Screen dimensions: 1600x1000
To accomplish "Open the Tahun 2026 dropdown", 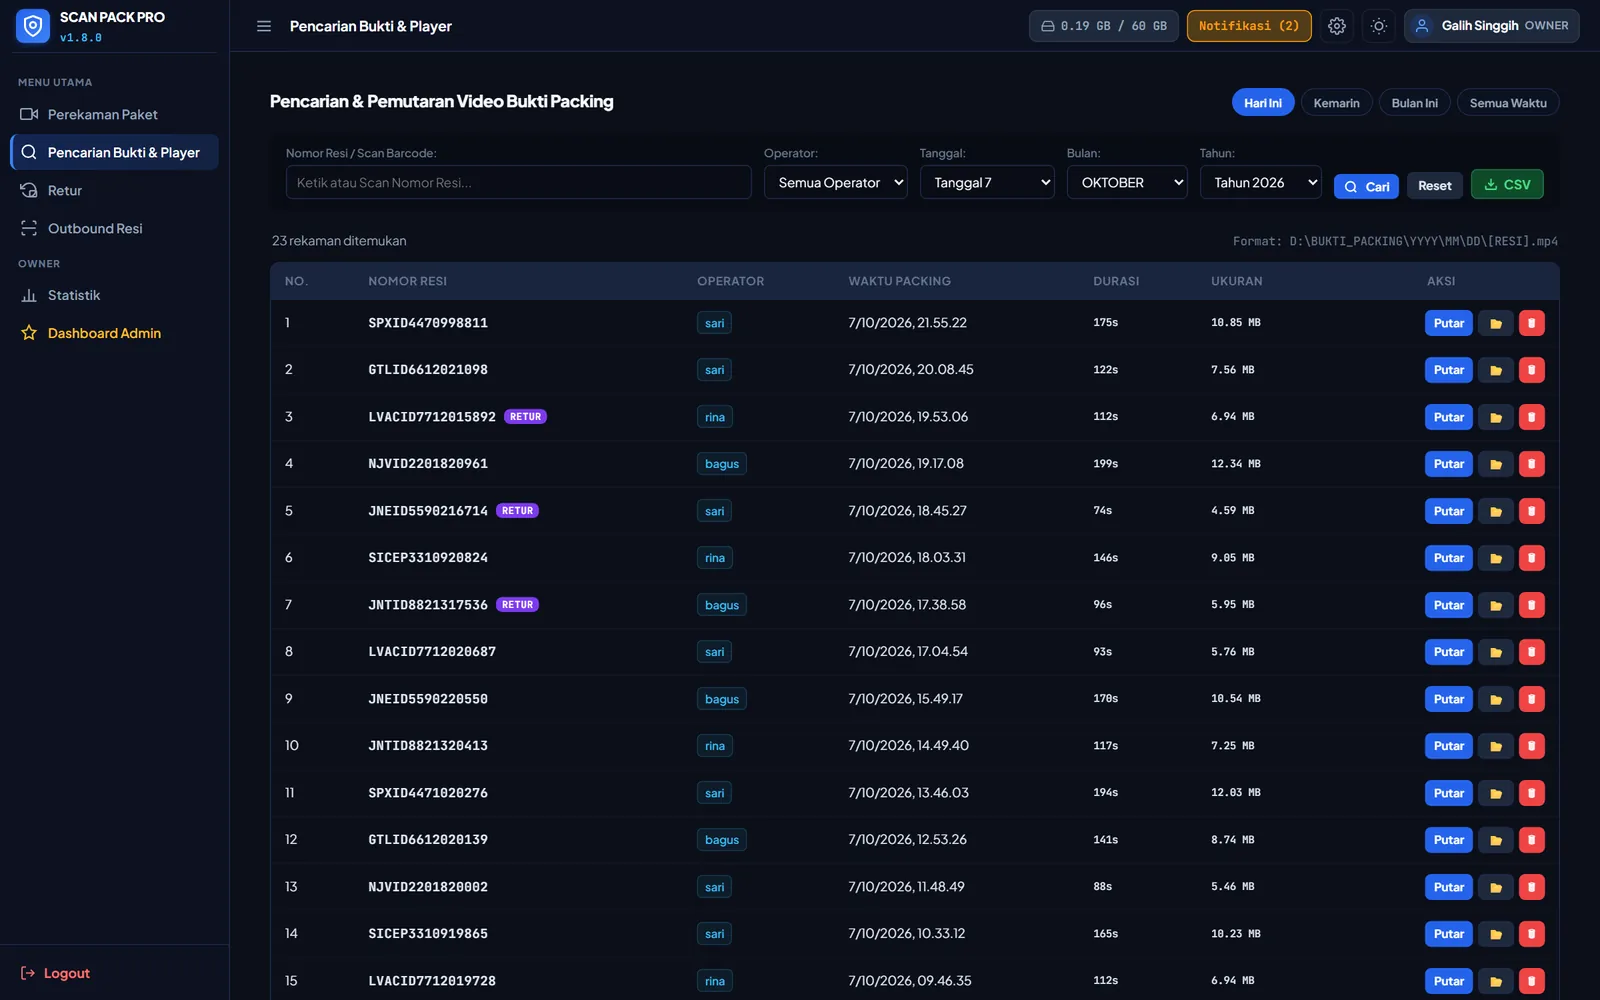I will click(x=1261, y=182).
